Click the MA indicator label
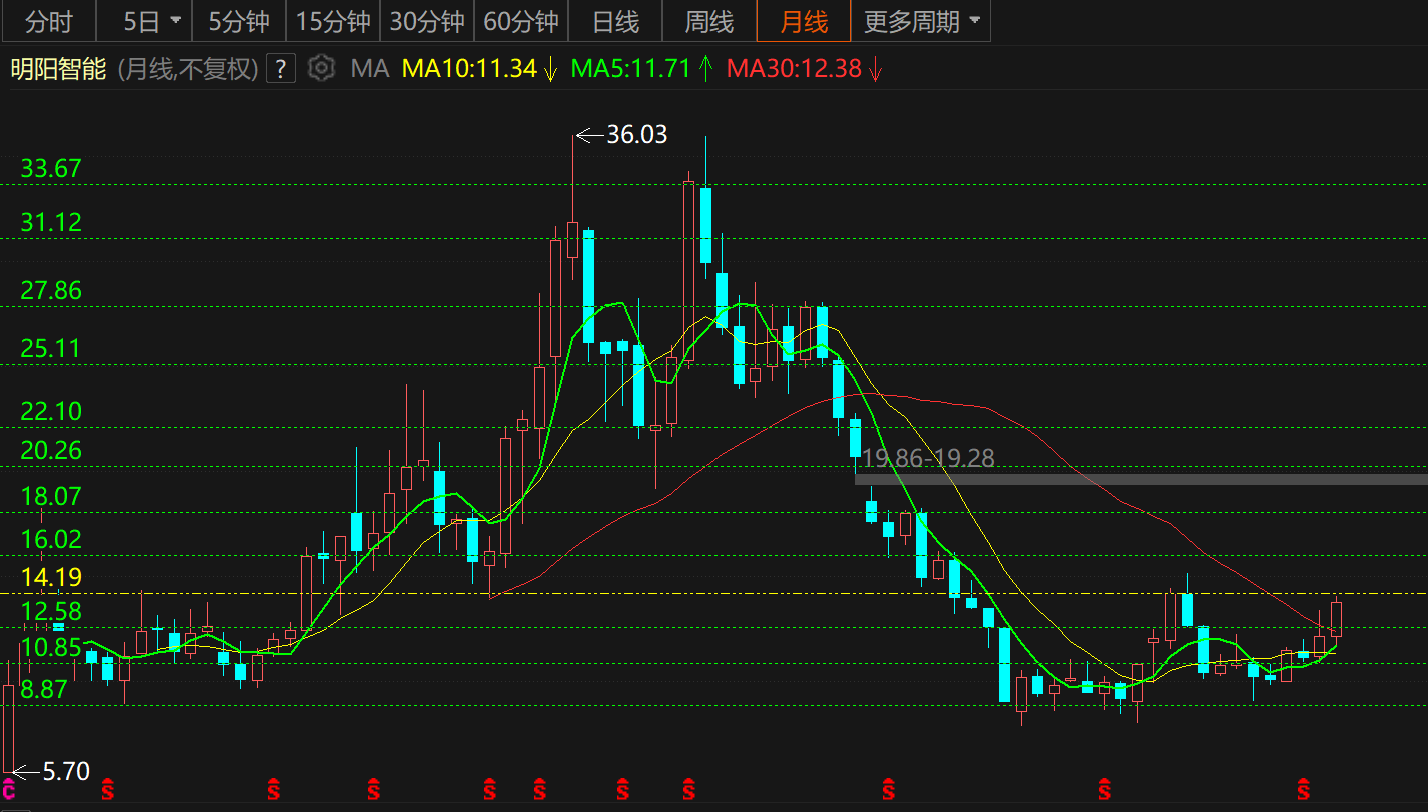Screen dimensions: 1428x812 (369, 69)
